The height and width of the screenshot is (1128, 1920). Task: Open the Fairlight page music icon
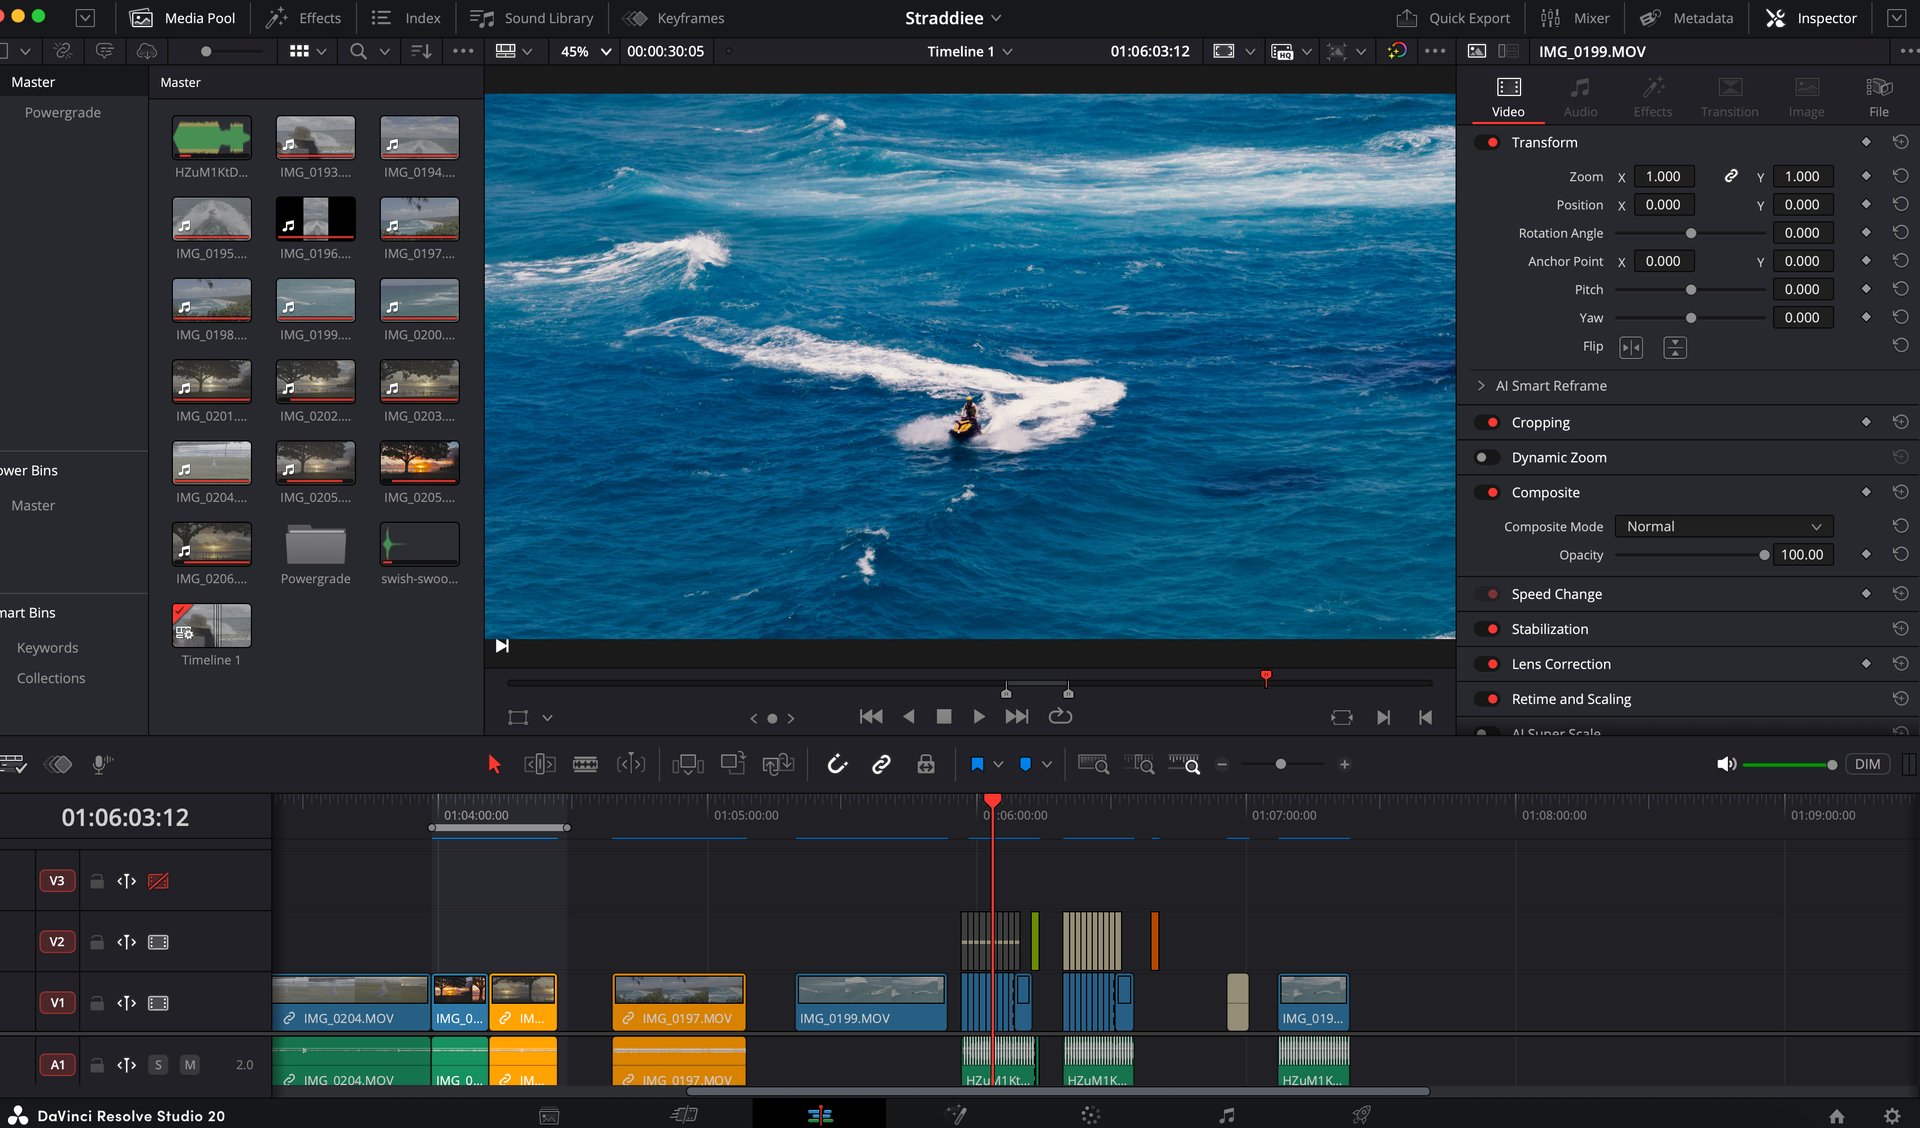tap(1226, 1115)
